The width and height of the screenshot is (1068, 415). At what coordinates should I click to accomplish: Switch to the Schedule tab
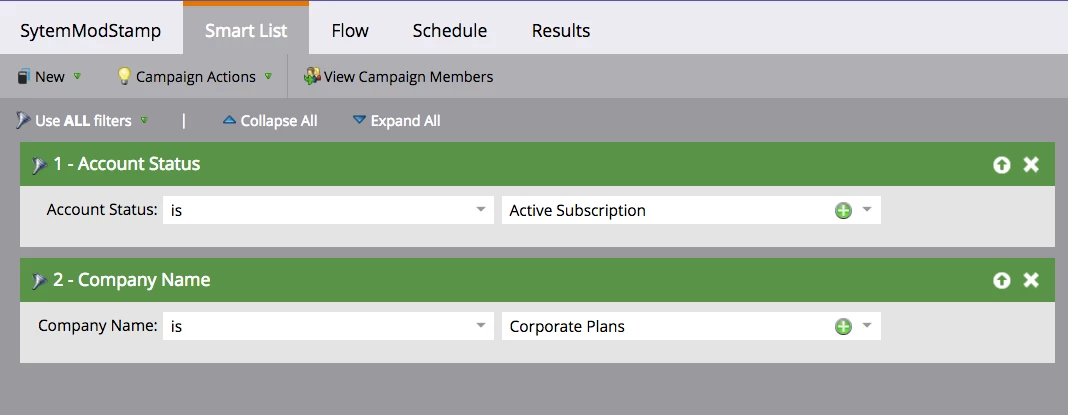pyautogui.click(x=449, y=31)
